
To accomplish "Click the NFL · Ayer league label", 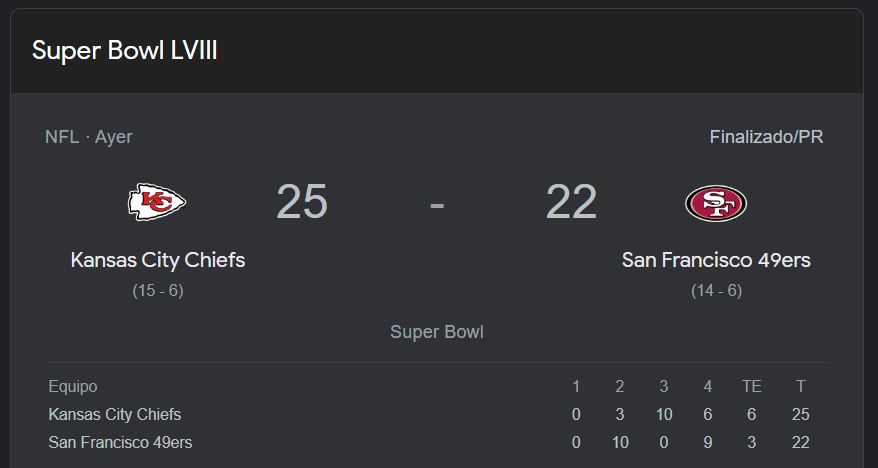I will click(89, 137).
